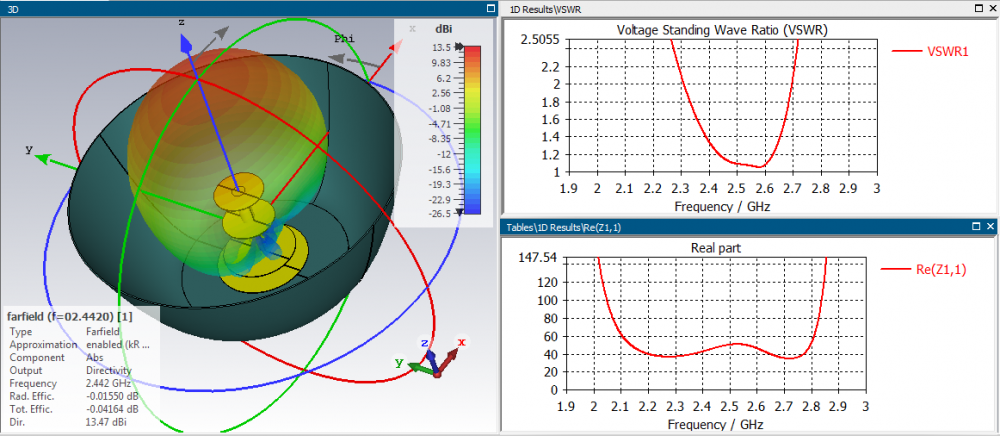Click the upper limit marker at 13.5 dBi
Viewport: 1000px width, 436px height.
[x=458, y=47]
